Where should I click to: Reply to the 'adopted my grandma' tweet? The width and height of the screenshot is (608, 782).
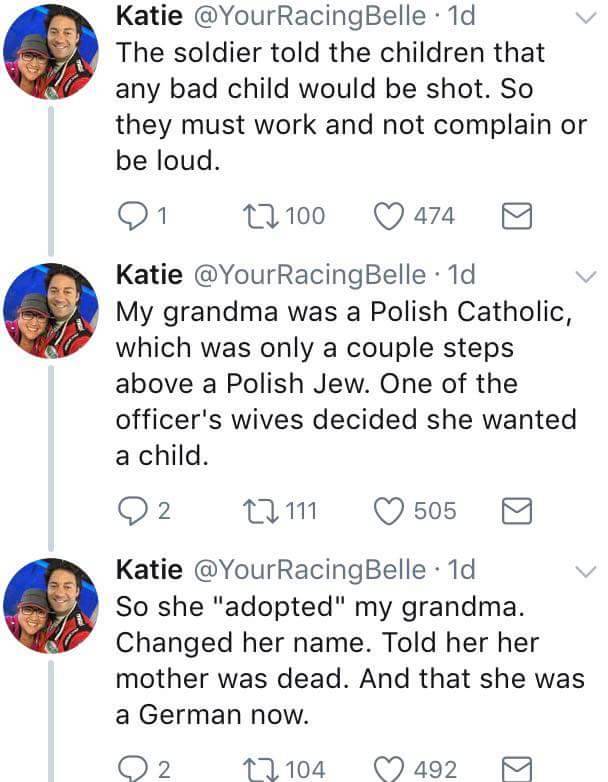[134, 768]
